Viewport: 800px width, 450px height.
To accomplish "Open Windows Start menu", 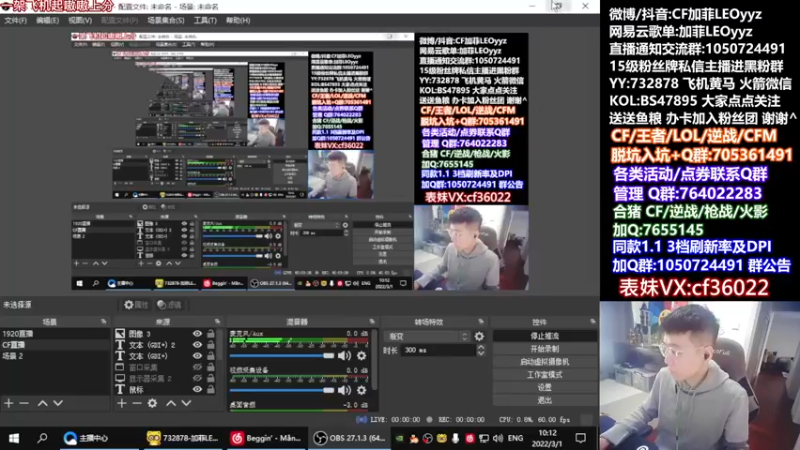I will (x=14, y=438).
